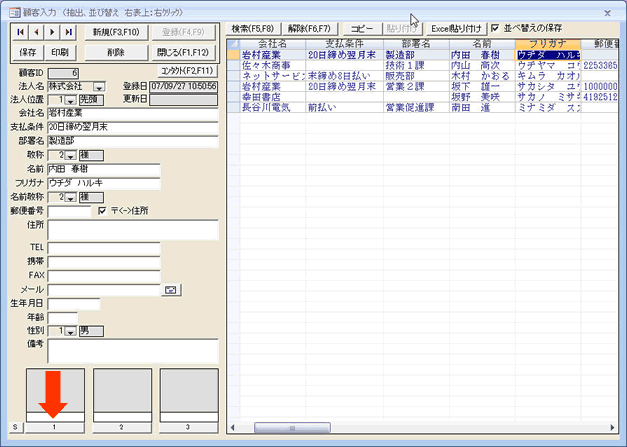The image size is (627, 447).
Task: Click the scrollbar right arrow
Action: (612, 427)
